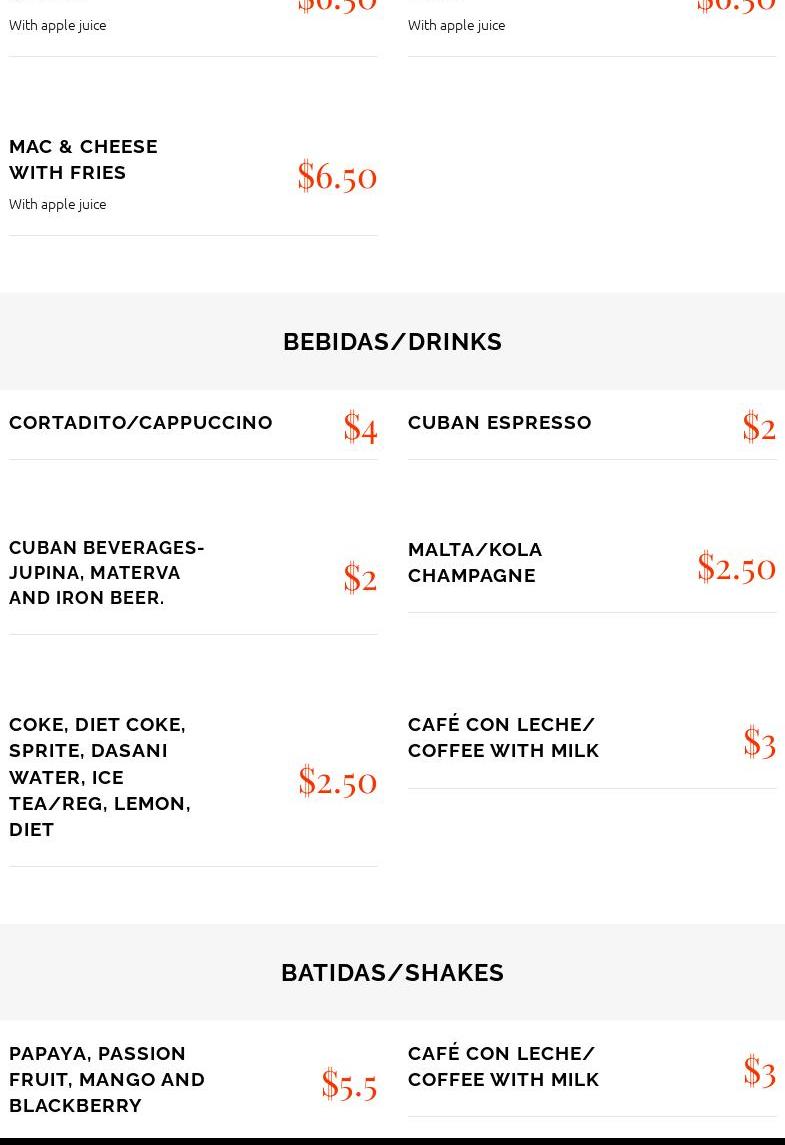
Task: Click the $4 Cortadito price
Action: tap(360, 427)
